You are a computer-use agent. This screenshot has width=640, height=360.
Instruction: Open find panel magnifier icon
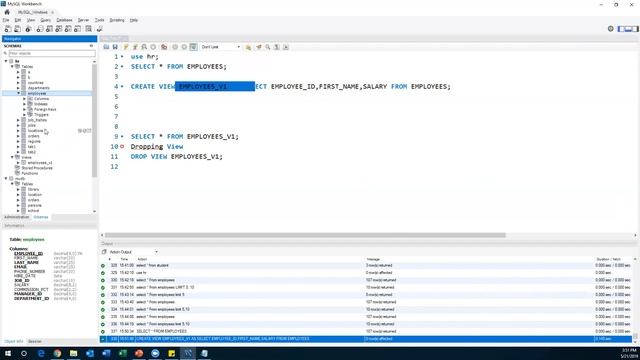pos(268,47)
